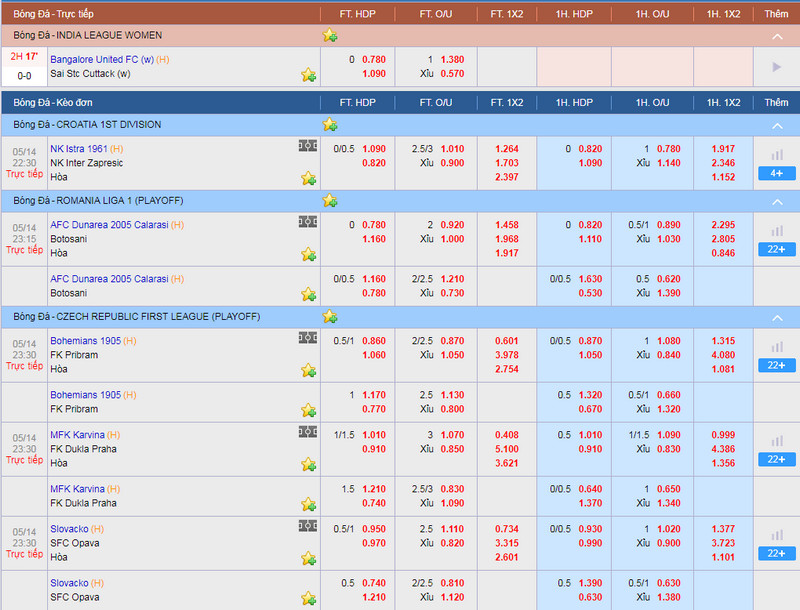The image size is (800, 610).
Task: Click the favorite star for Bangalore United match
Action: point(308,75)
